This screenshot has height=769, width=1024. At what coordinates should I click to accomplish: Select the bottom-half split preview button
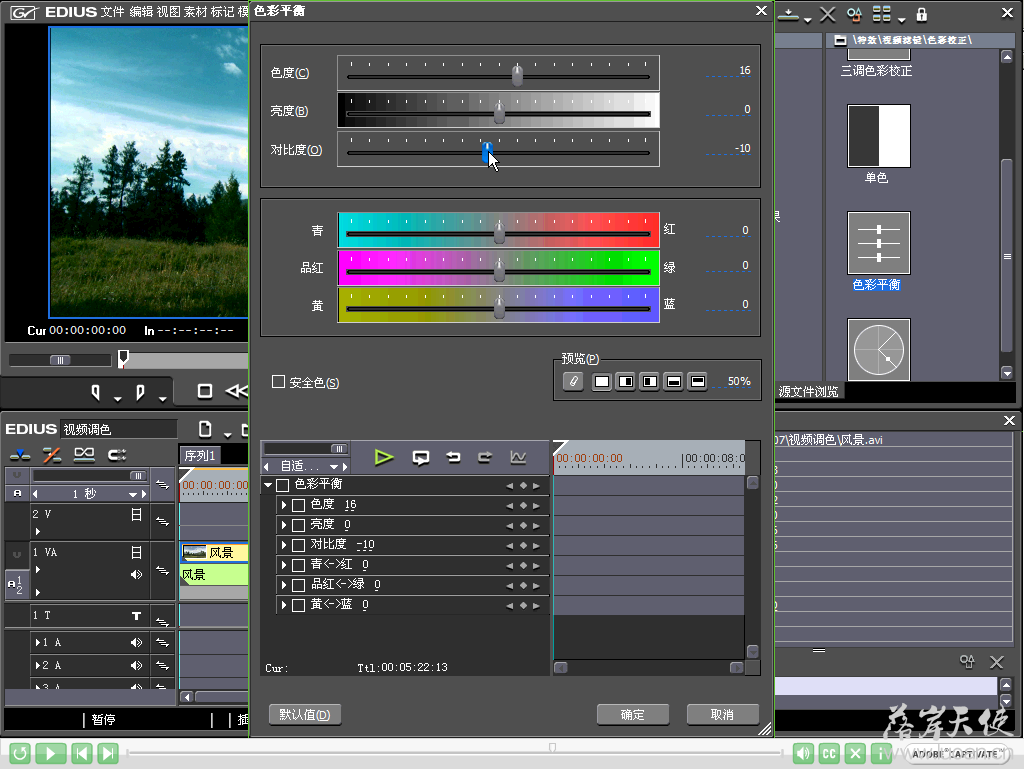tap(674, 381)
